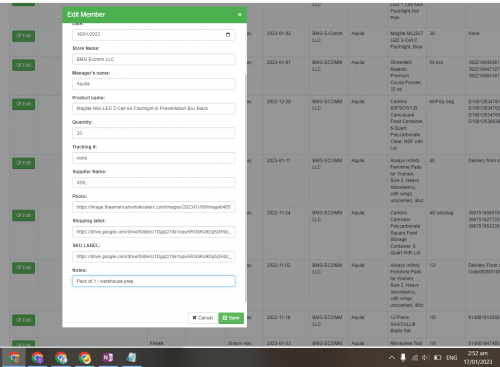This screenshot has width=500, height=367.
Task: Click the SKU LABEL URL field
Action: tap(153, 257)
